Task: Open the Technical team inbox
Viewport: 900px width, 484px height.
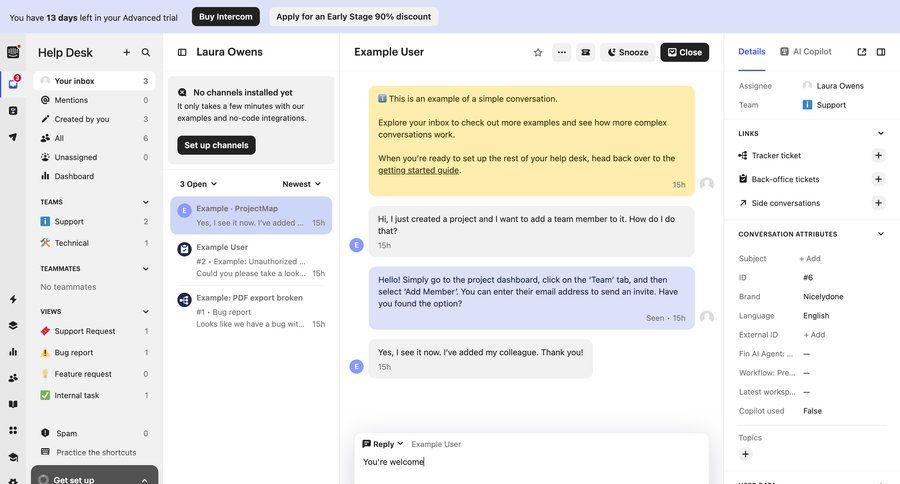Action: click(x=94, y=243)
